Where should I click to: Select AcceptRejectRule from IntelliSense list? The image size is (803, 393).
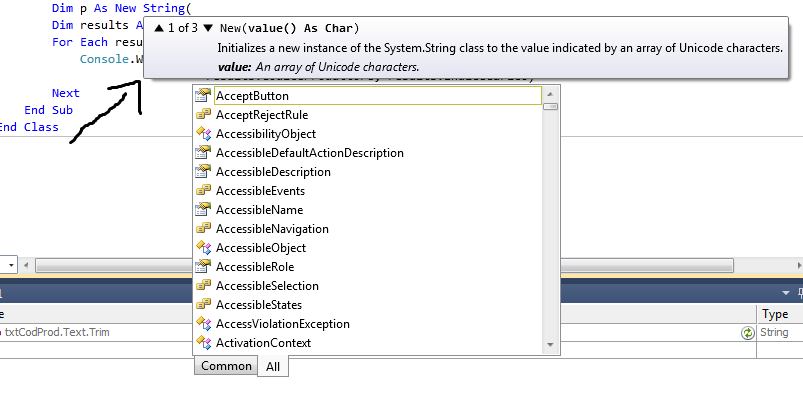point(262,115)
